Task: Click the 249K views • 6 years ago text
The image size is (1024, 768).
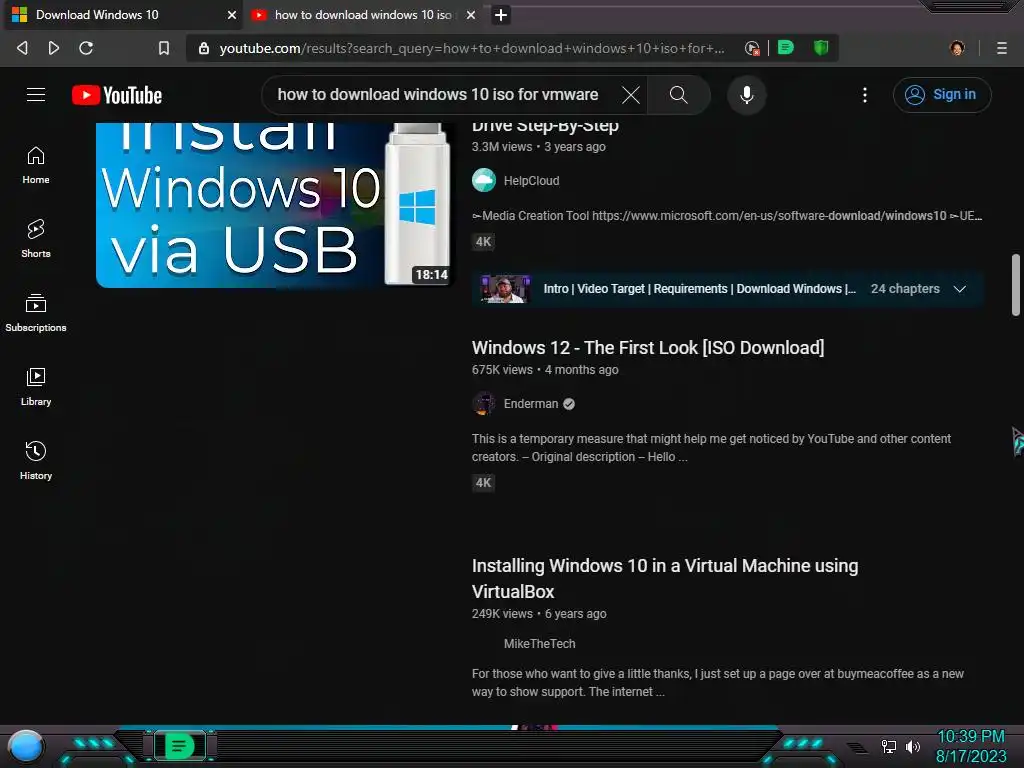Action: pos(539,614)
